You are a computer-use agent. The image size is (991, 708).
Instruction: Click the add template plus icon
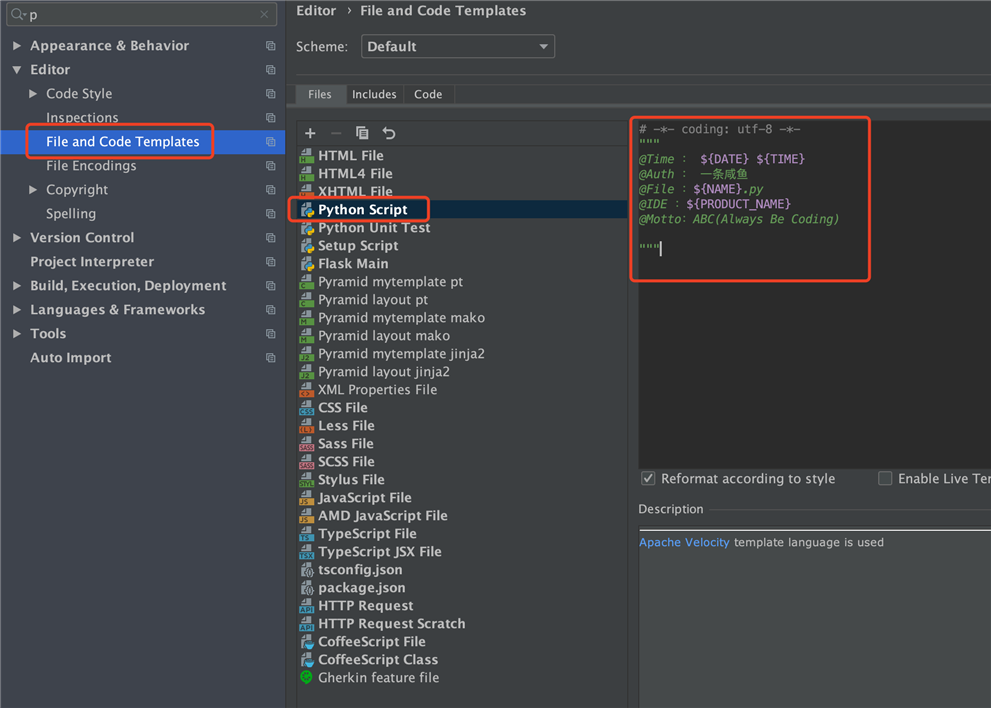pos(310,133)
